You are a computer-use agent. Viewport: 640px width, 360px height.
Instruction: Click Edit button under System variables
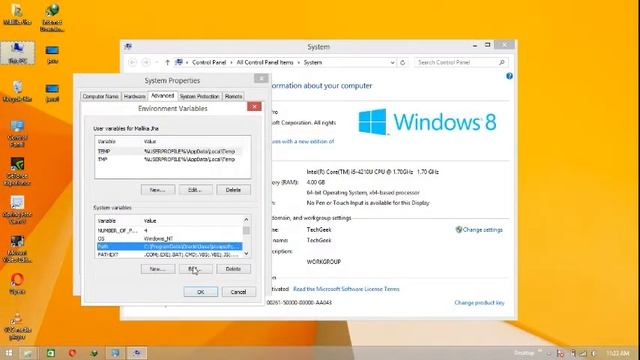pos(196,269)
